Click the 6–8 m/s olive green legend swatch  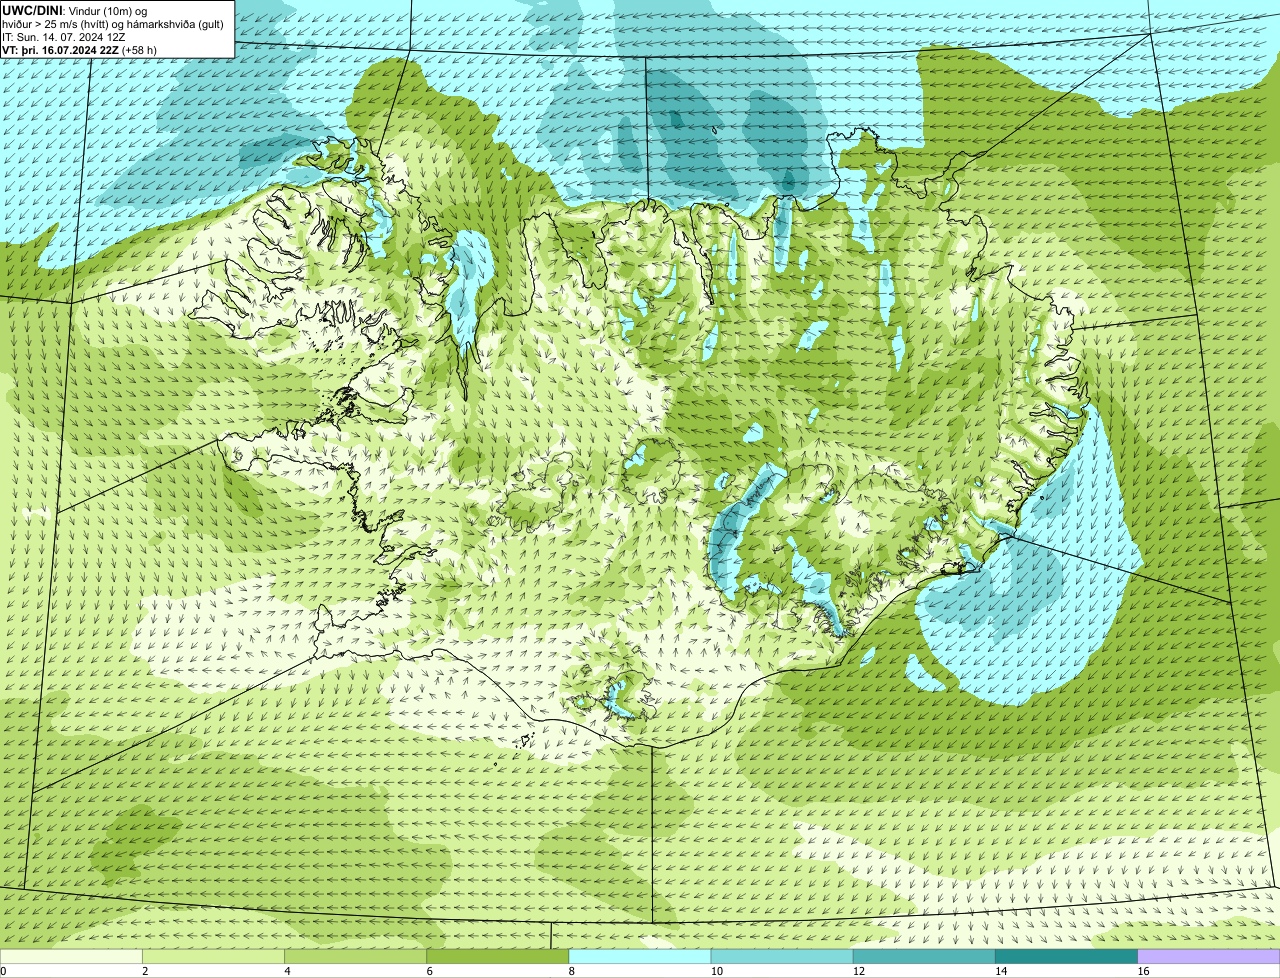[x=498, y=957]
